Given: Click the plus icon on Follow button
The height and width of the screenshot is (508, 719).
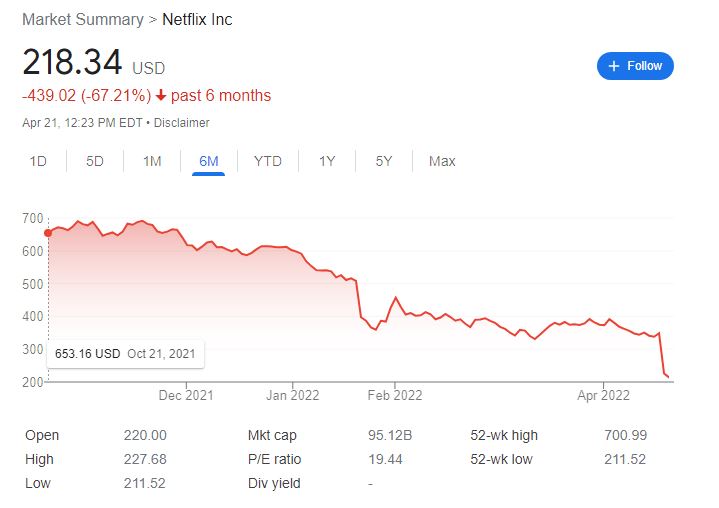Looking at the screenshot, I should 614,66.
